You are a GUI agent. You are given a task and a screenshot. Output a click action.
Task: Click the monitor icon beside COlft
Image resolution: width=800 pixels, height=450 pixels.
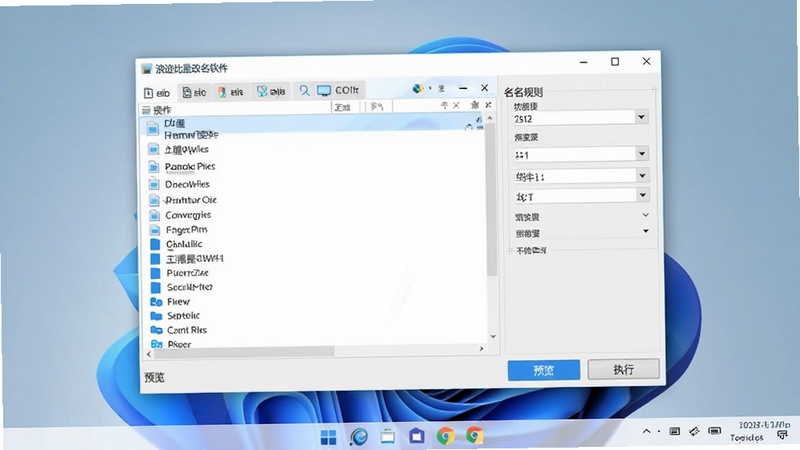click(324, 90)
